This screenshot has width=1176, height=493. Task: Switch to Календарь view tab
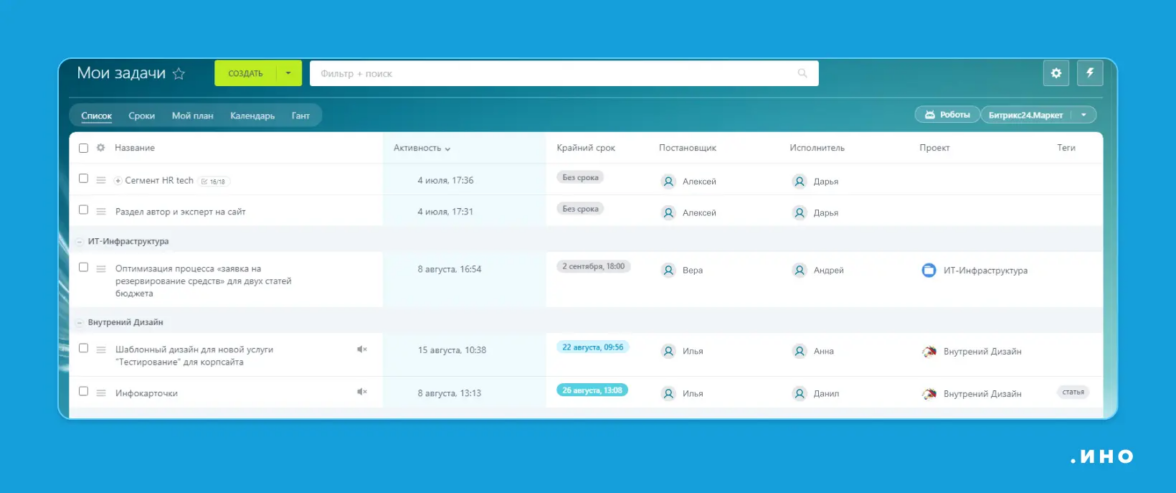253,116
